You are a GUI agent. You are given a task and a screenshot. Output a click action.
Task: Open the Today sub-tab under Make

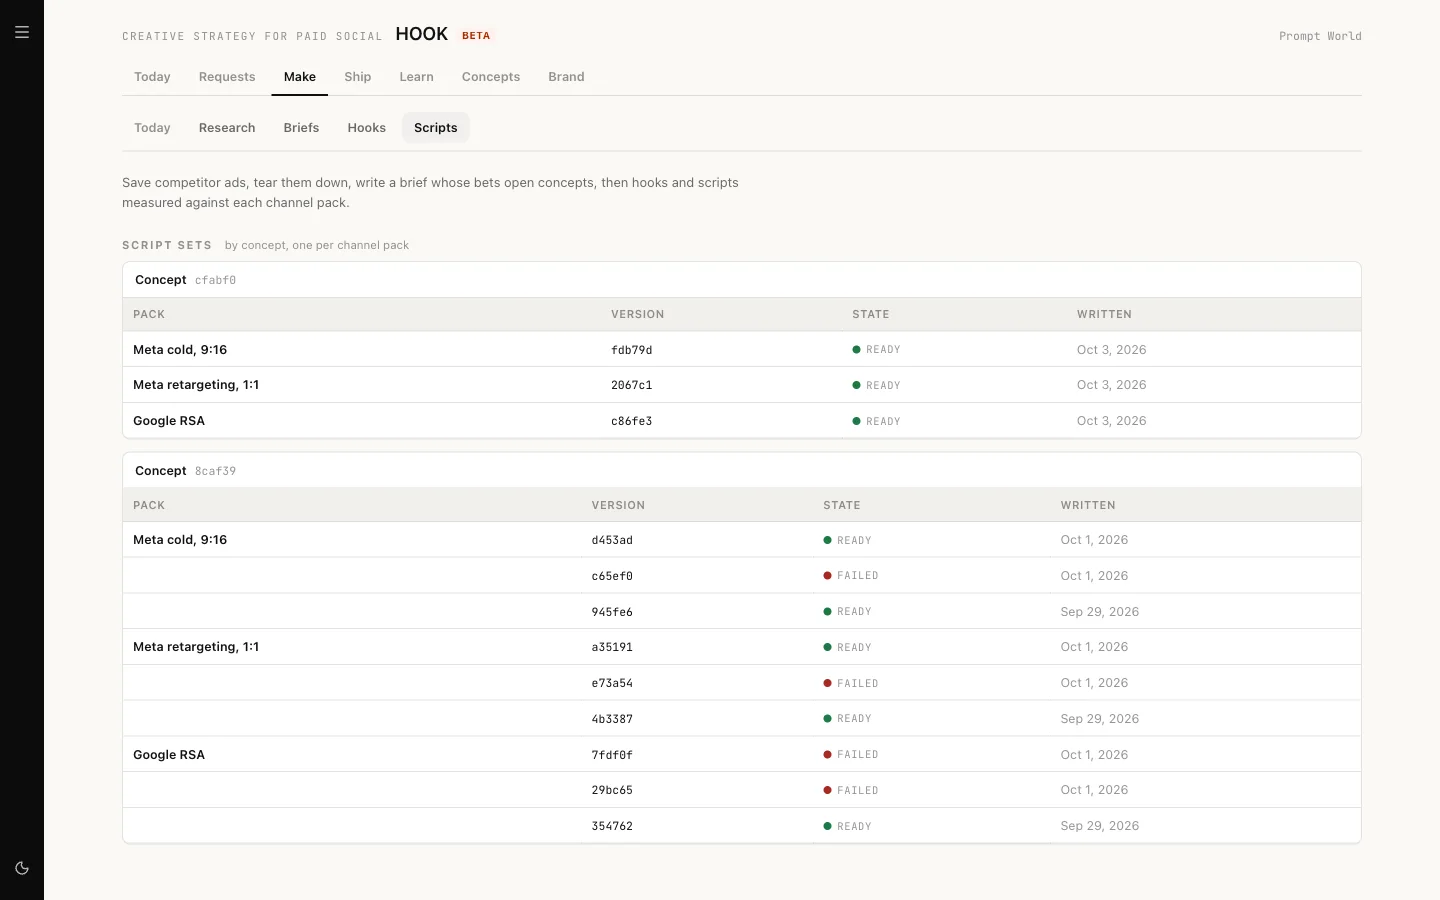click(152, 128)
